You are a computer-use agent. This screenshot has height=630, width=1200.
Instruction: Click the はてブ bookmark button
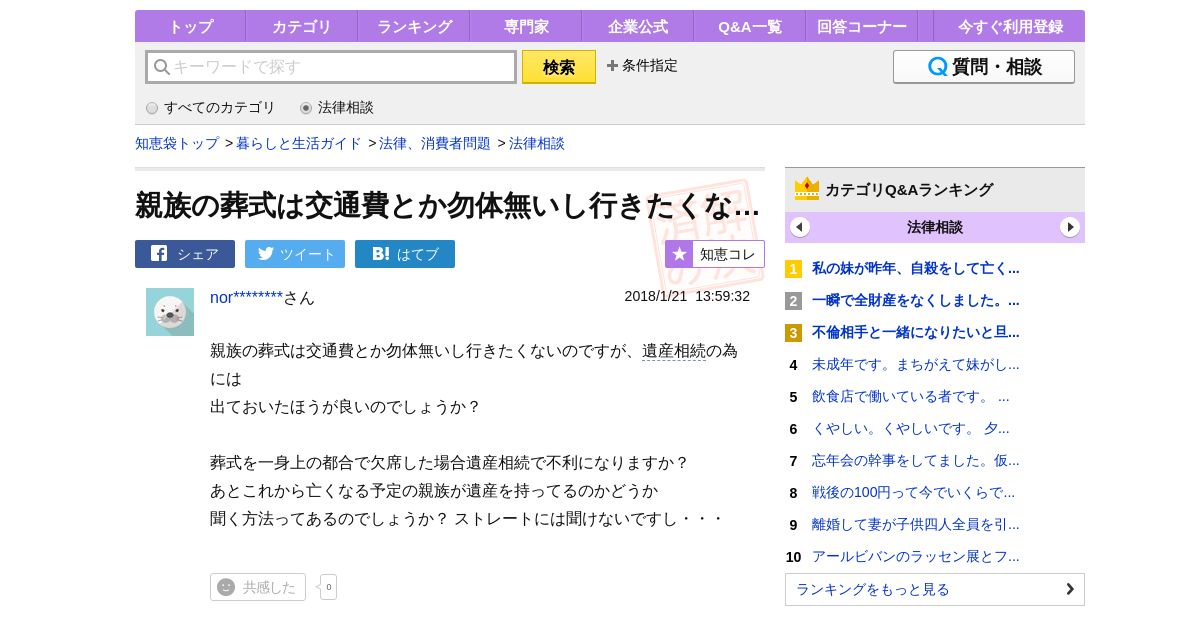pyautogui.click(x=405, y=254)
